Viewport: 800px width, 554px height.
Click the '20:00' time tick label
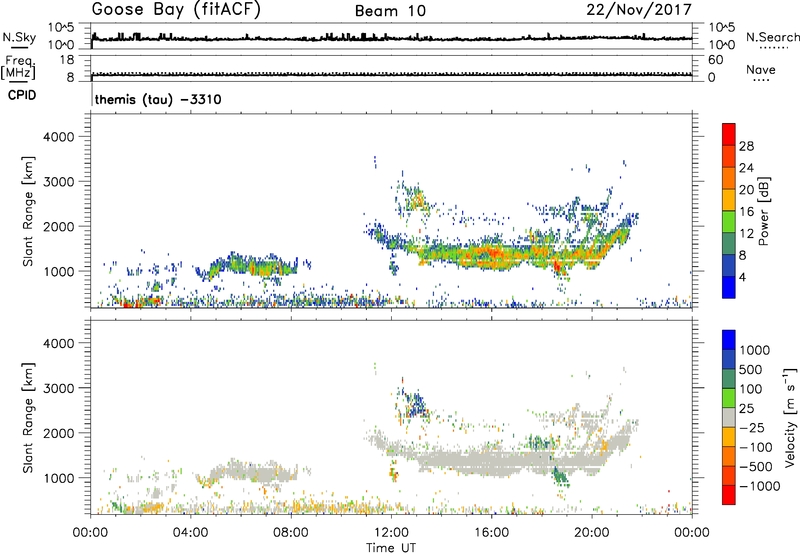[x=592, y=533]
